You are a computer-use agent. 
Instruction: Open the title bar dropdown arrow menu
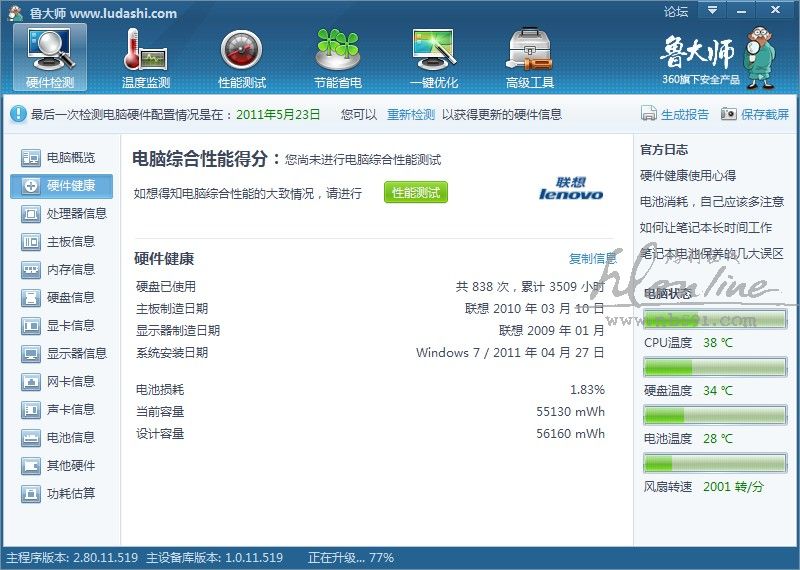712,10
